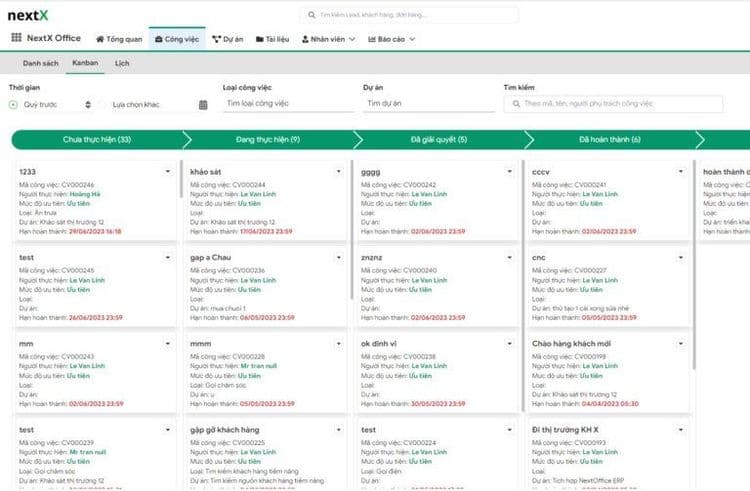This screenshot has height=491, width=750.
Task: Click the Đã hoàn thành (6) stage header
Action: coord(609,139)
